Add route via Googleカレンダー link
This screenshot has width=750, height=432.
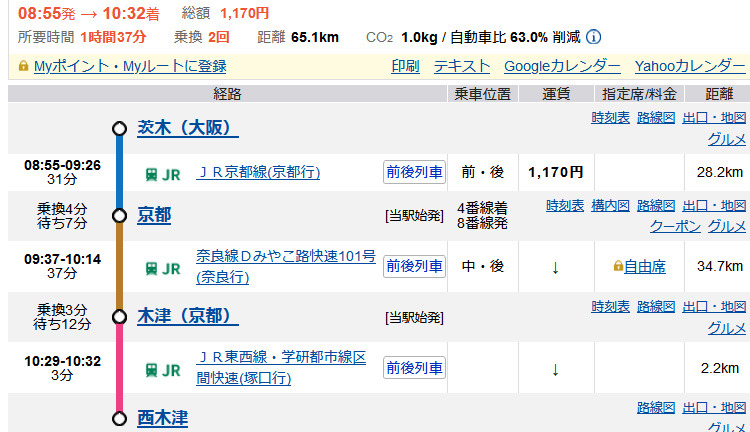coord(562,66)
